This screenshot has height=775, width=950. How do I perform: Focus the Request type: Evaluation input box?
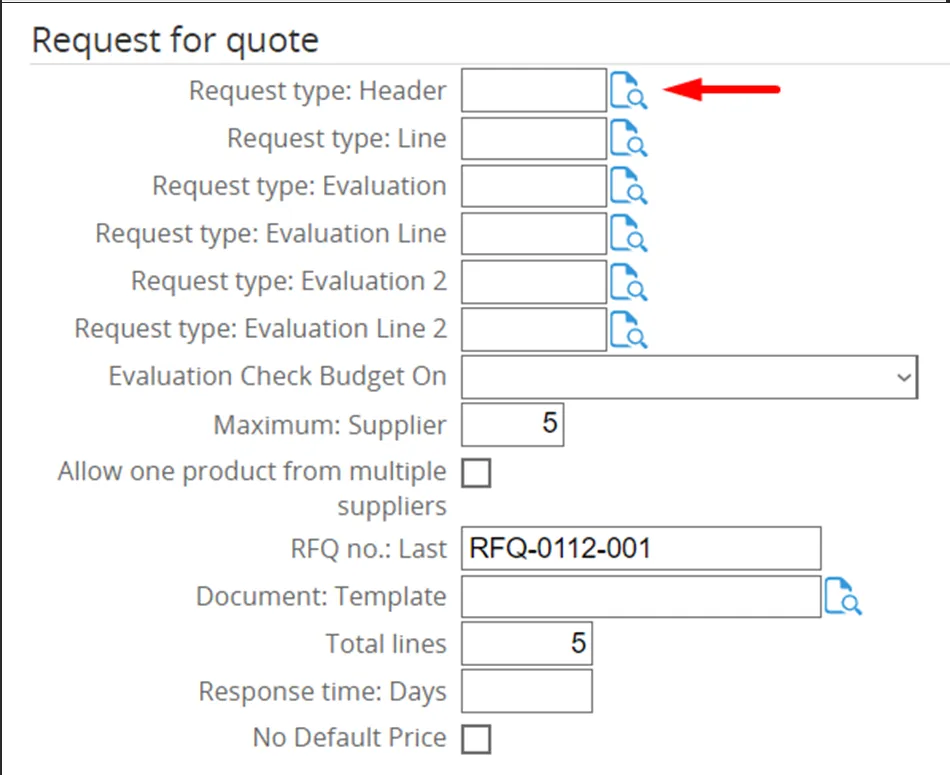point(533,186)
